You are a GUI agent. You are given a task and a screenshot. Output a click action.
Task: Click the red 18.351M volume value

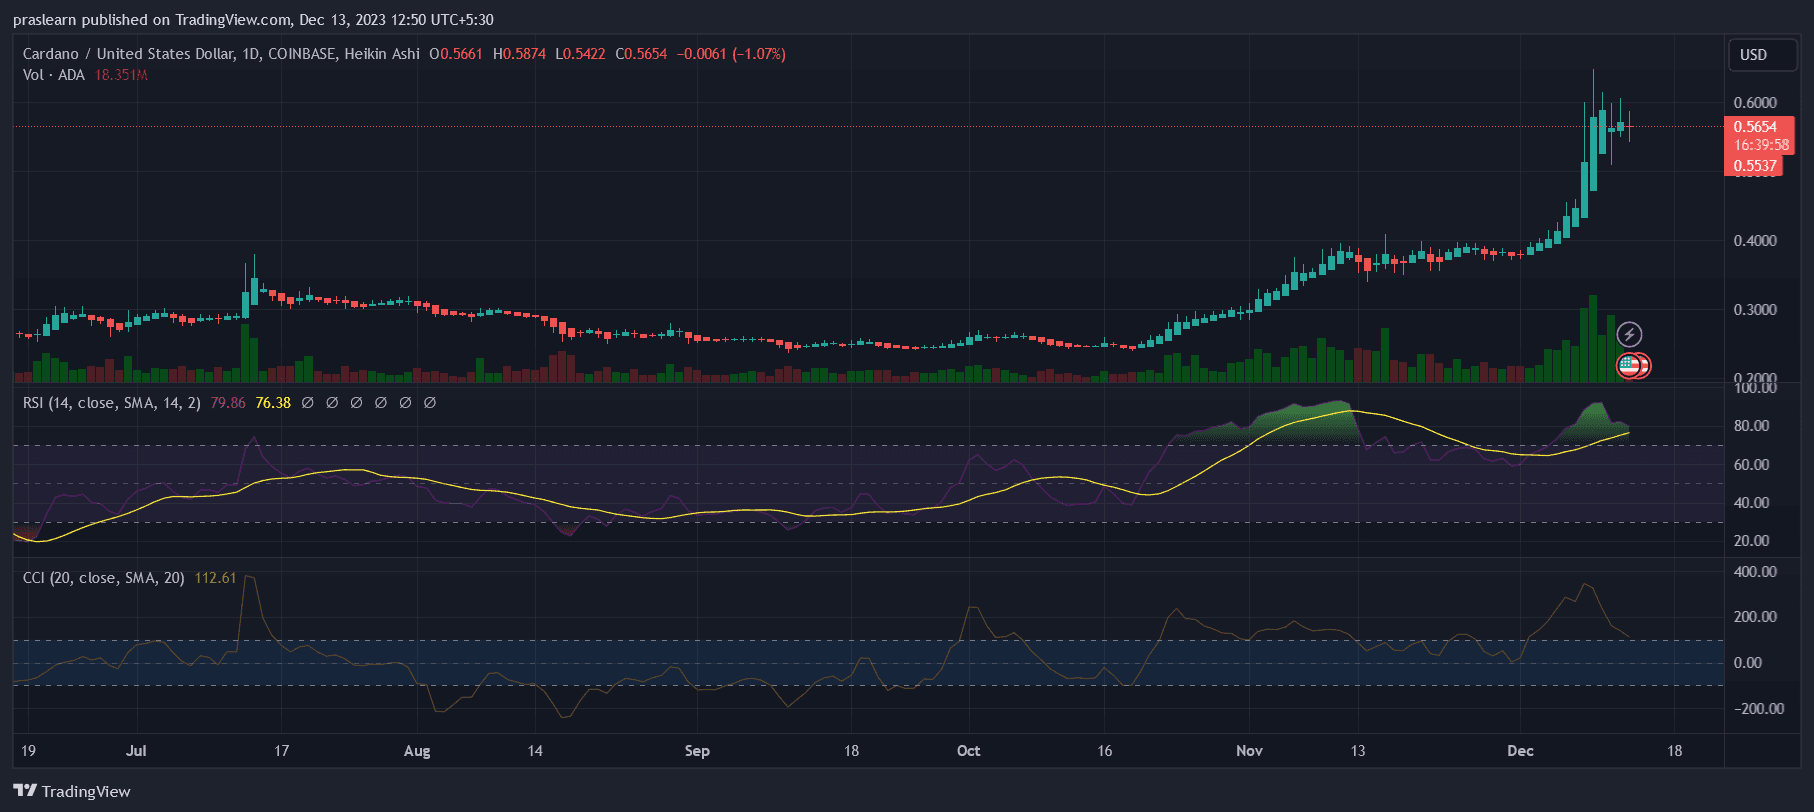tap(121, 75)
